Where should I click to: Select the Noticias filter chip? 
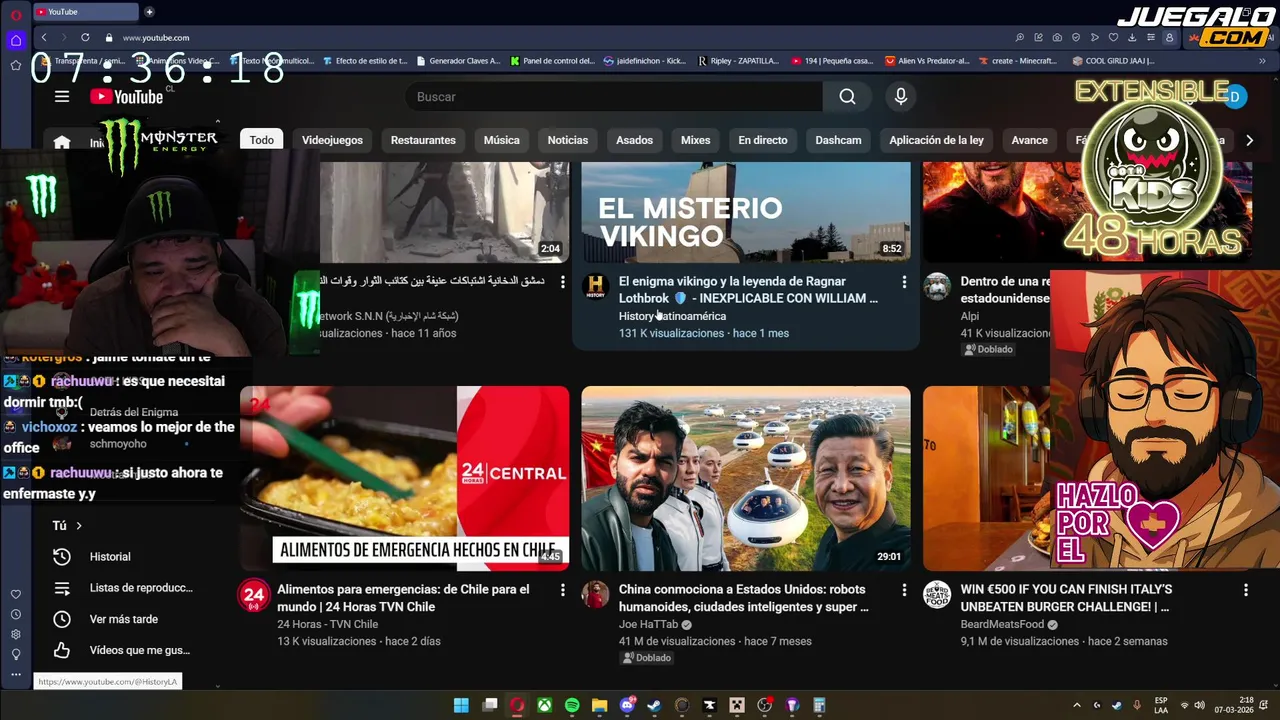pos(568,140)
